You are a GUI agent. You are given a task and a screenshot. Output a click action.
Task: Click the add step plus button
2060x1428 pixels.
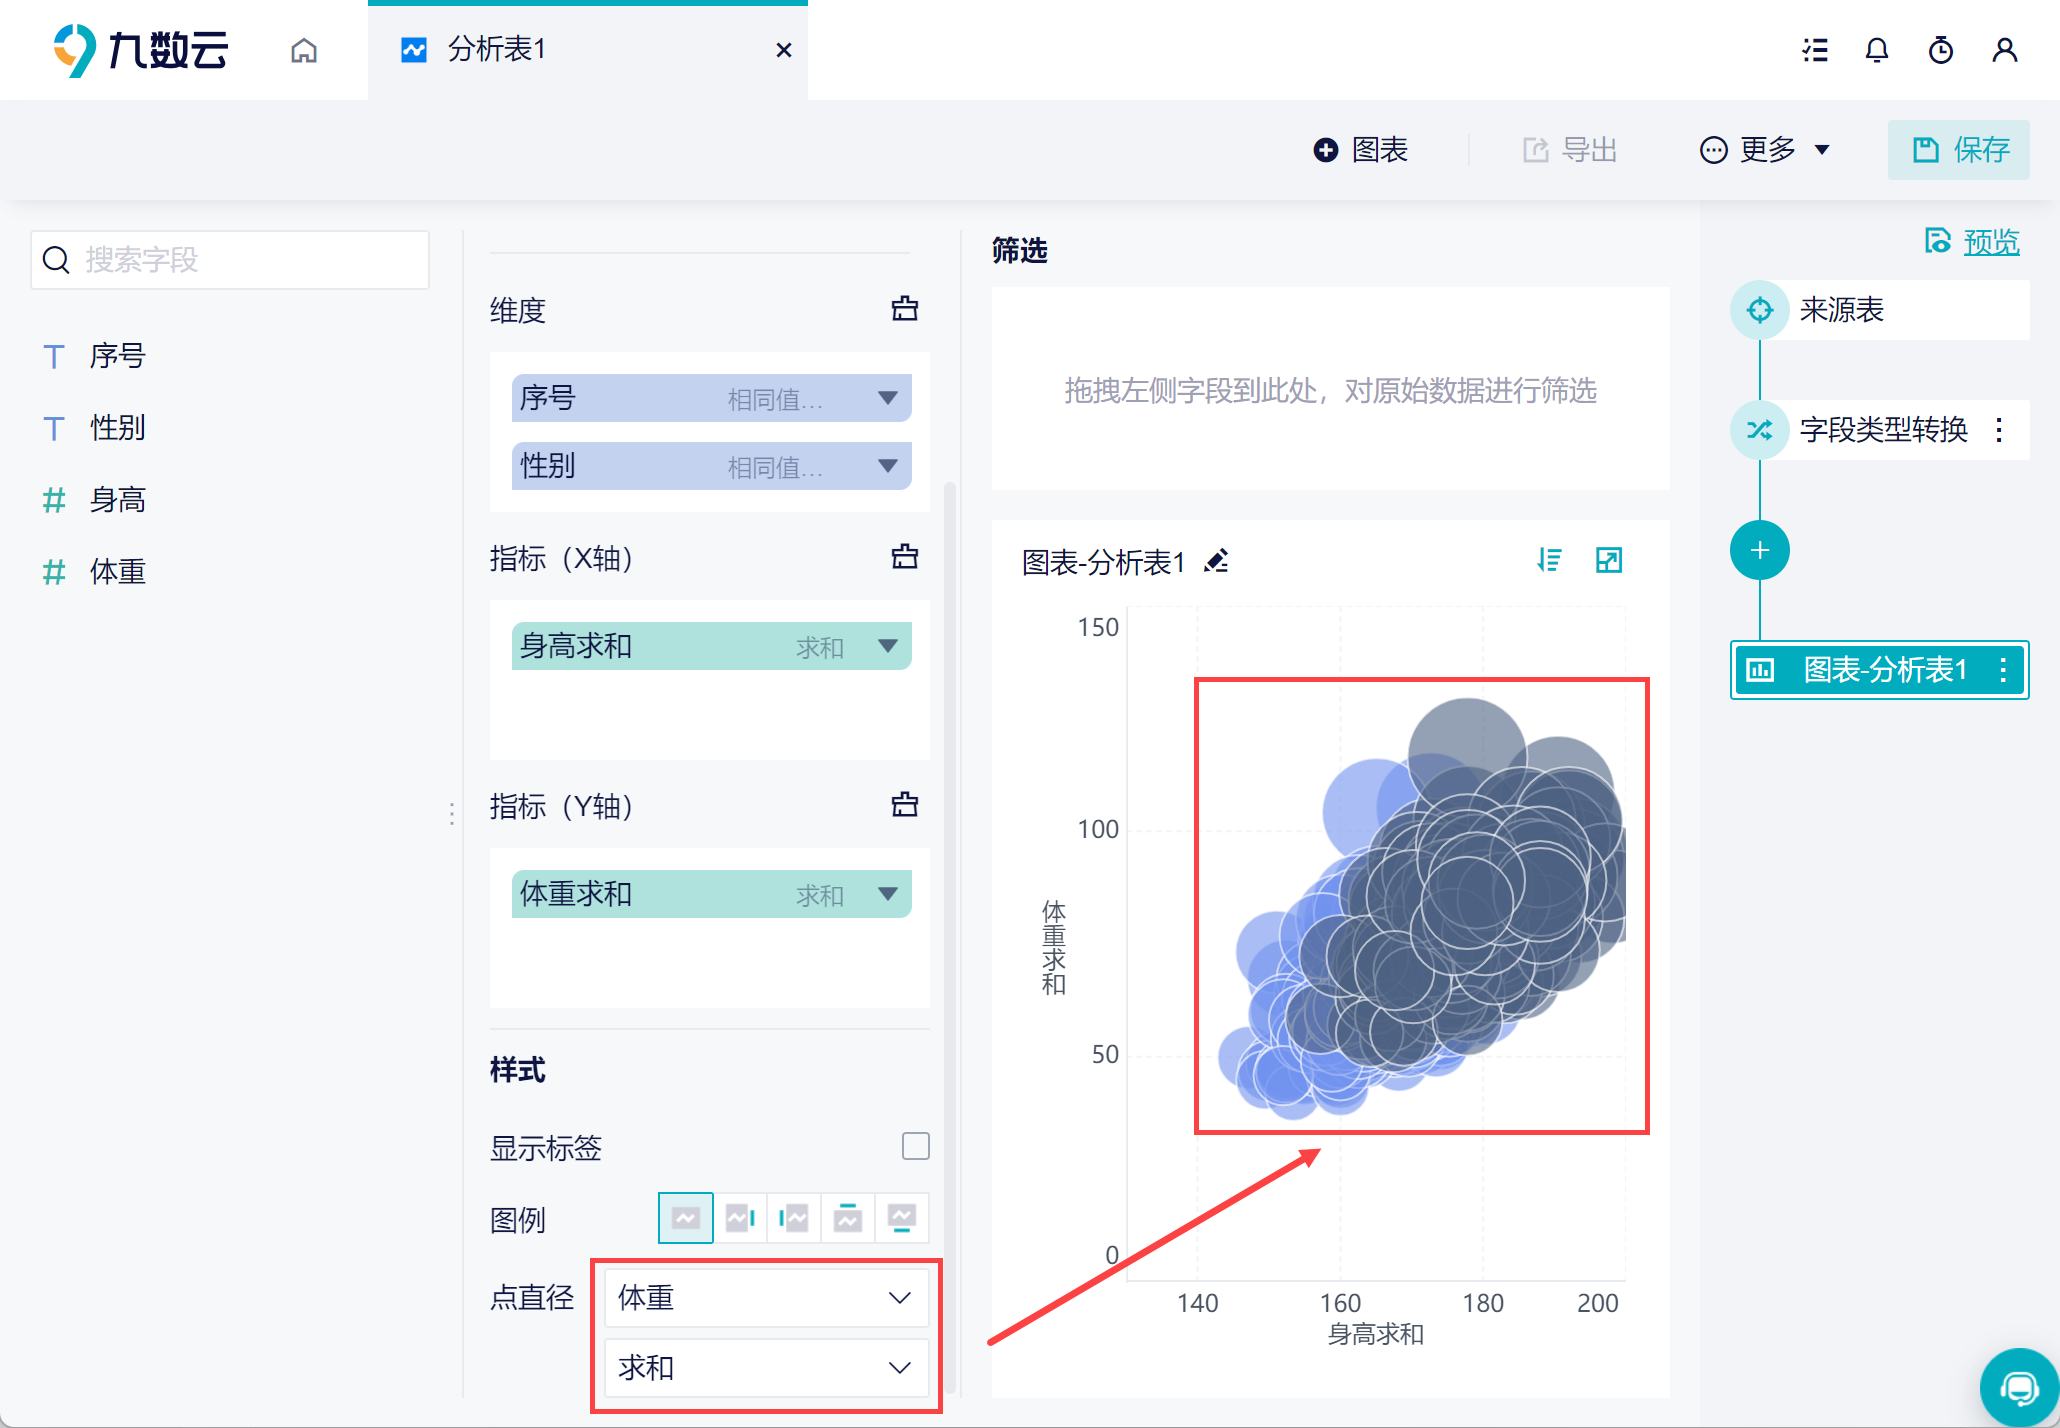tap(1759, 550)
